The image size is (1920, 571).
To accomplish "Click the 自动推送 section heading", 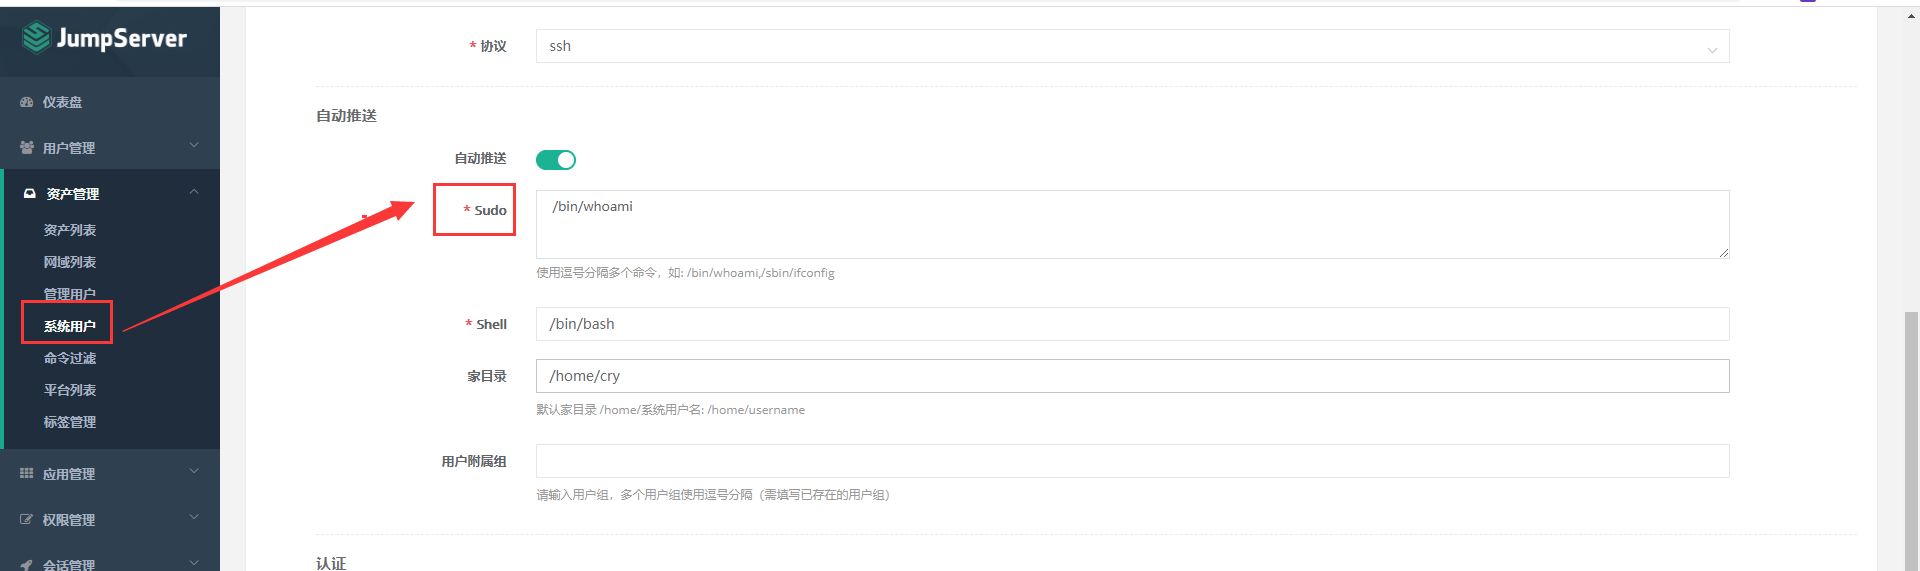I will click(346, 116).
